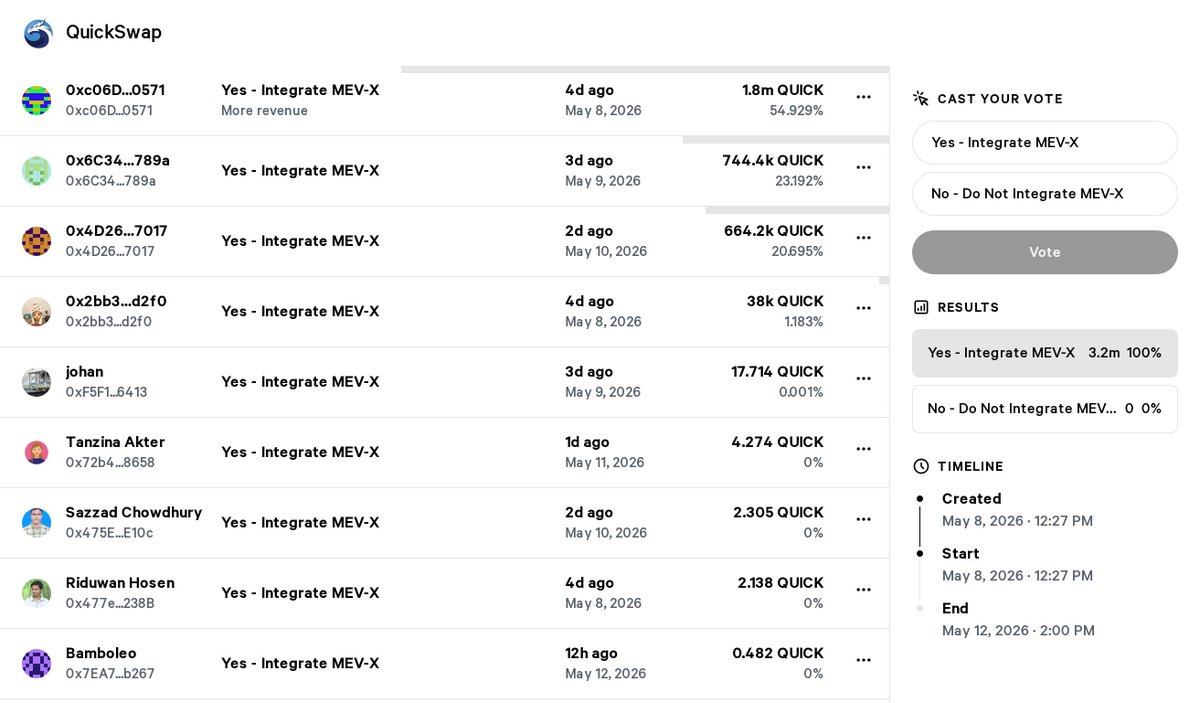The image size is (1200, 703).
Task: Open voter name 0x2bb3...d2f0 profile
Action: (x=116, y=301)
